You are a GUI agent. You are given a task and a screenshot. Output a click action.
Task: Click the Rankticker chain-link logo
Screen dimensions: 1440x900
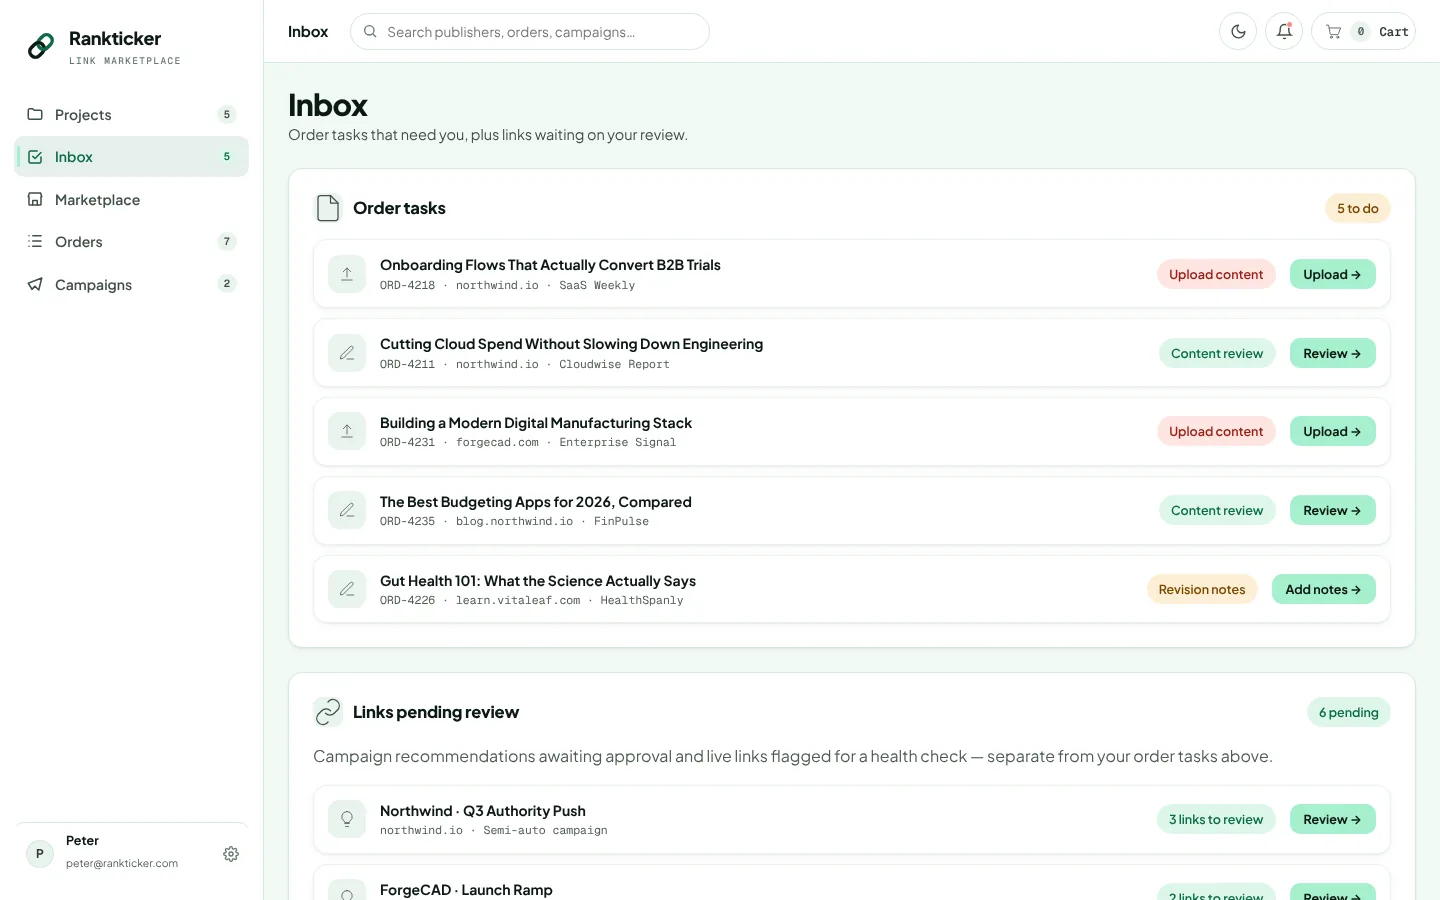tap(41, 46)
